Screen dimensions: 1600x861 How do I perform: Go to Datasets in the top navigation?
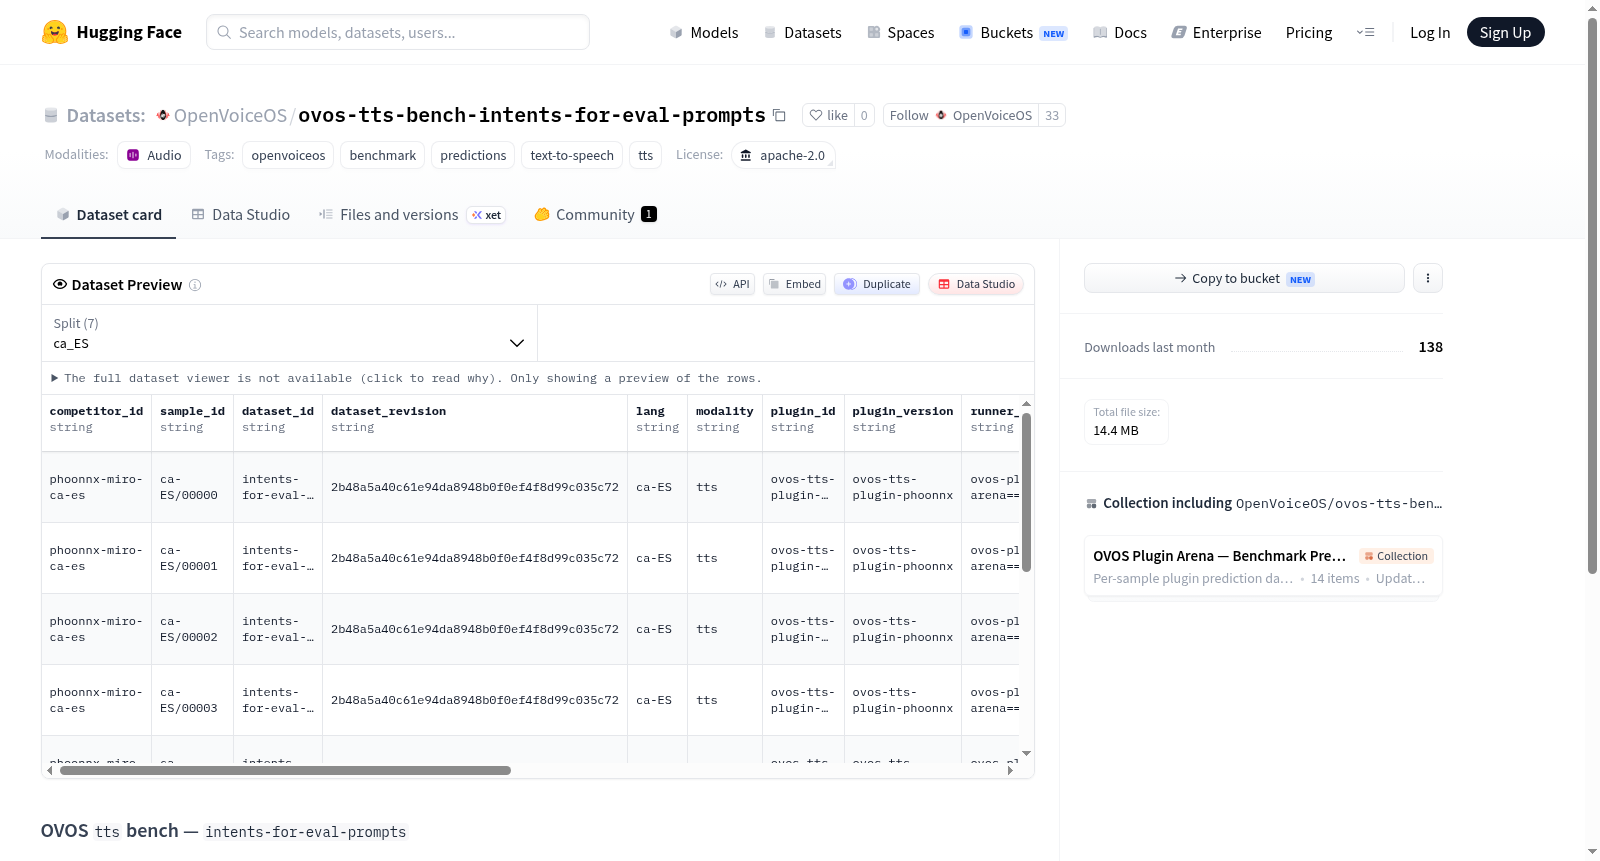point(802,32)
